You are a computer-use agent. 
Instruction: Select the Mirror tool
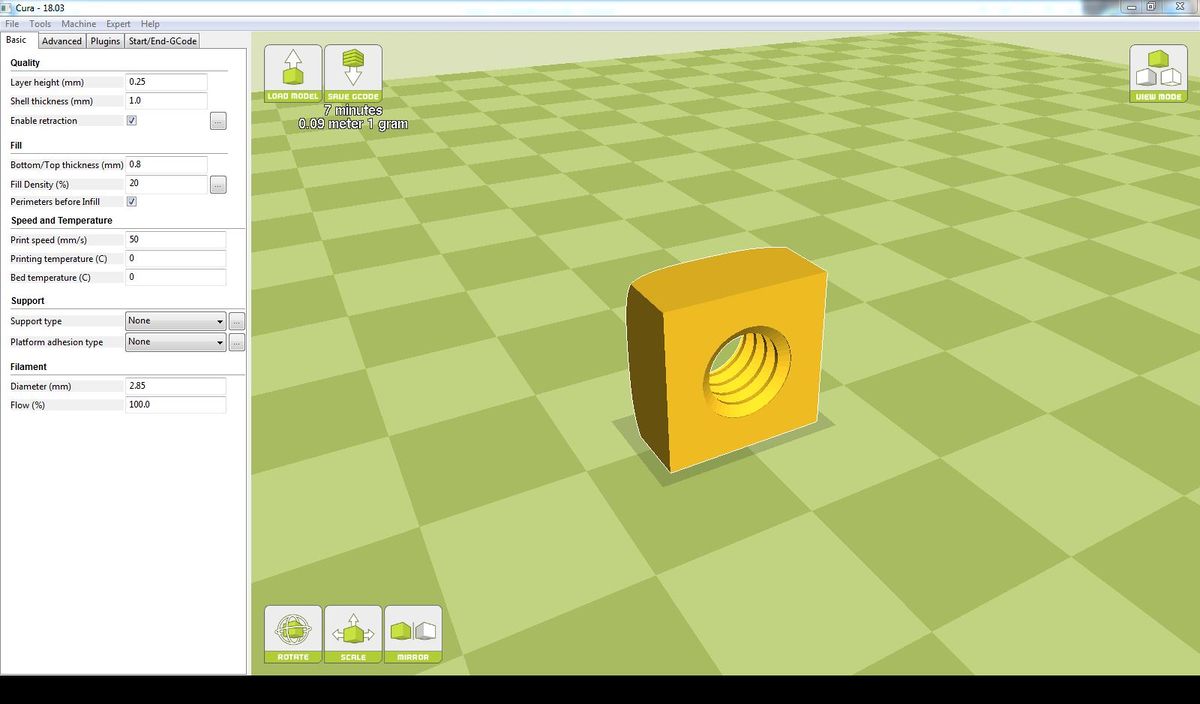(413, 634)
